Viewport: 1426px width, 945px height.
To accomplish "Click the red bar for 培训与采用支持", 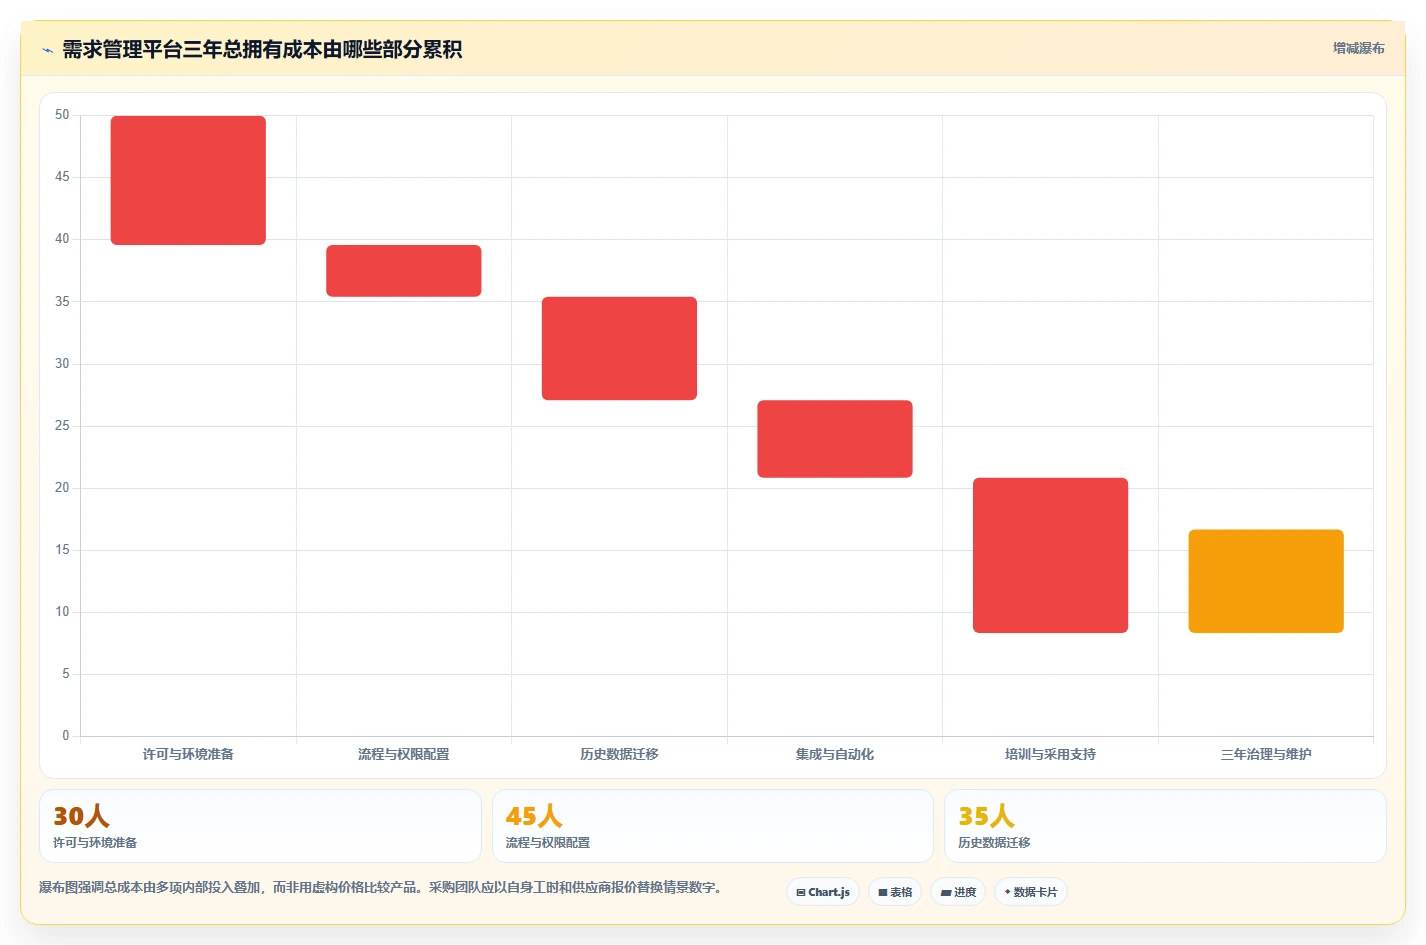I will (1050, 555).
